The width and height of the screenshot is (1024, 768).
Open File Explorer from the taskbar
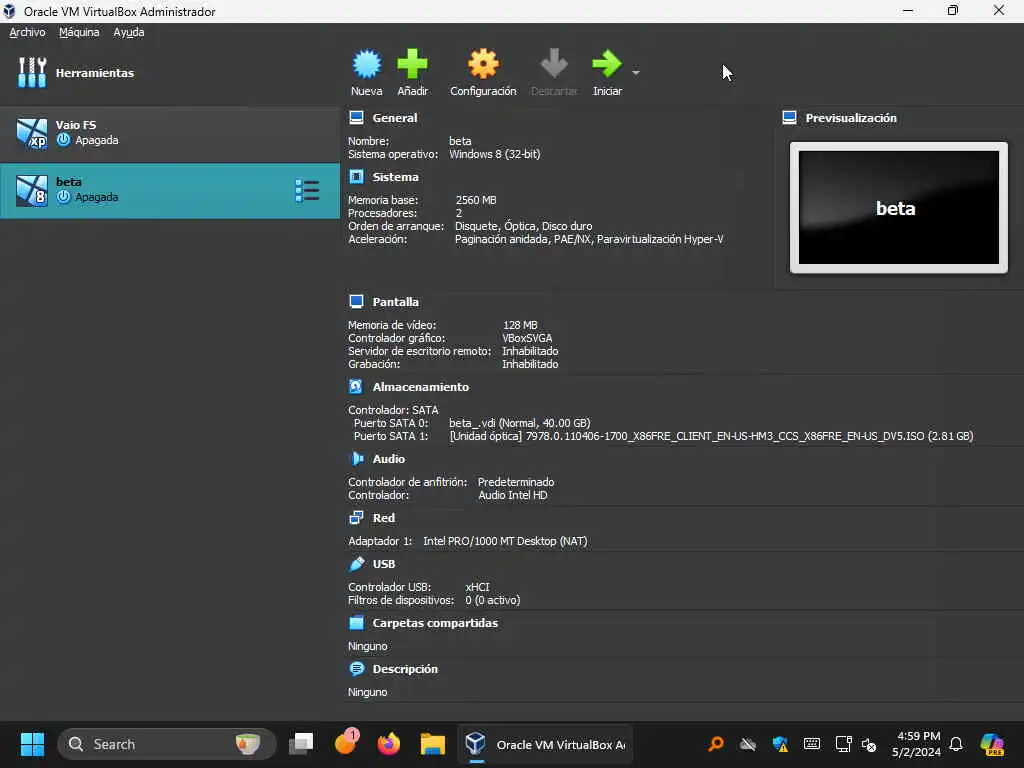(432, 744)
